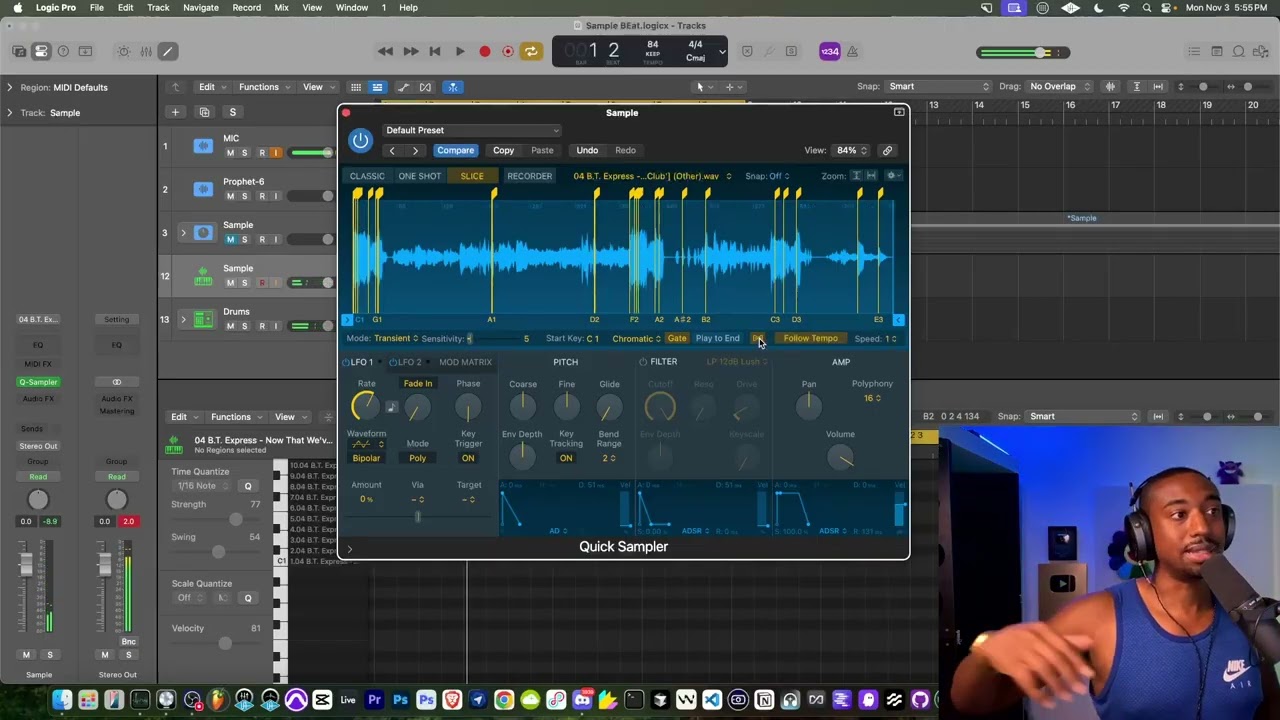Mute the Drums track
Screen dimensions: 1280x720
click(x=230, y=326)
